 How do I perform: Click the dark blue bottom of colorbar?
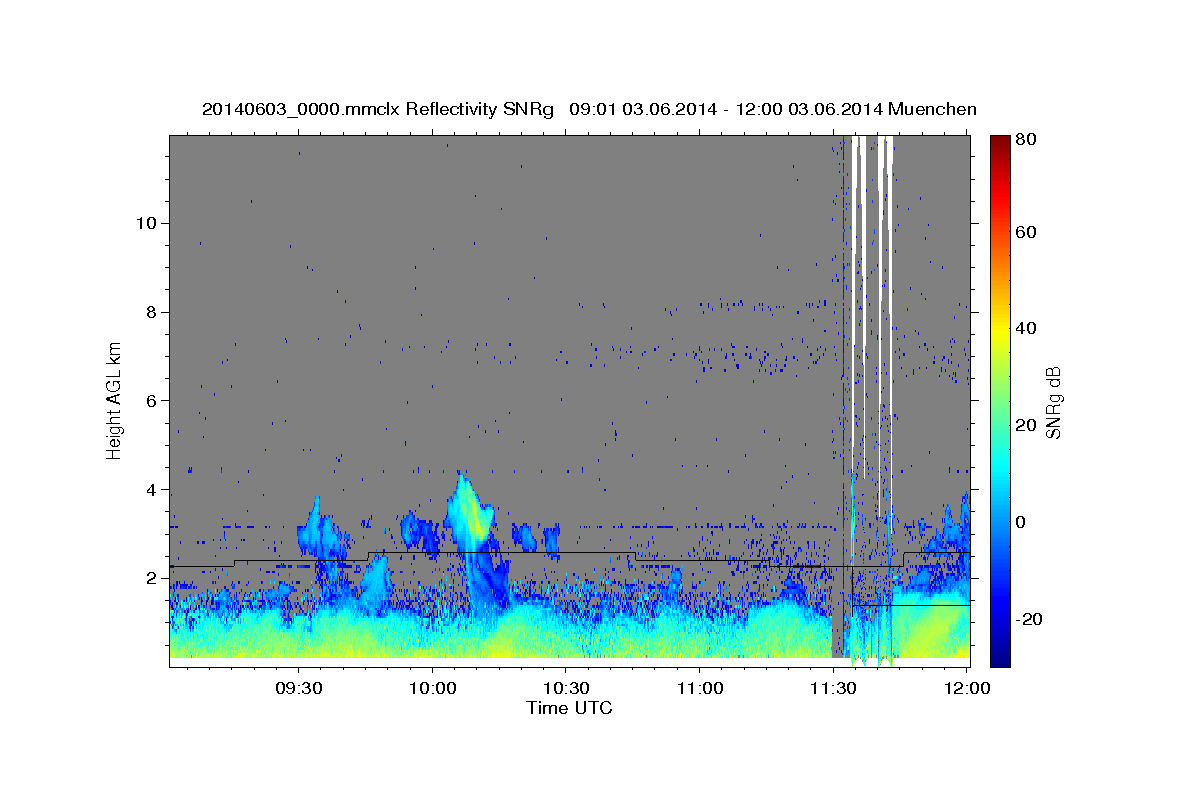(1000, 655)
